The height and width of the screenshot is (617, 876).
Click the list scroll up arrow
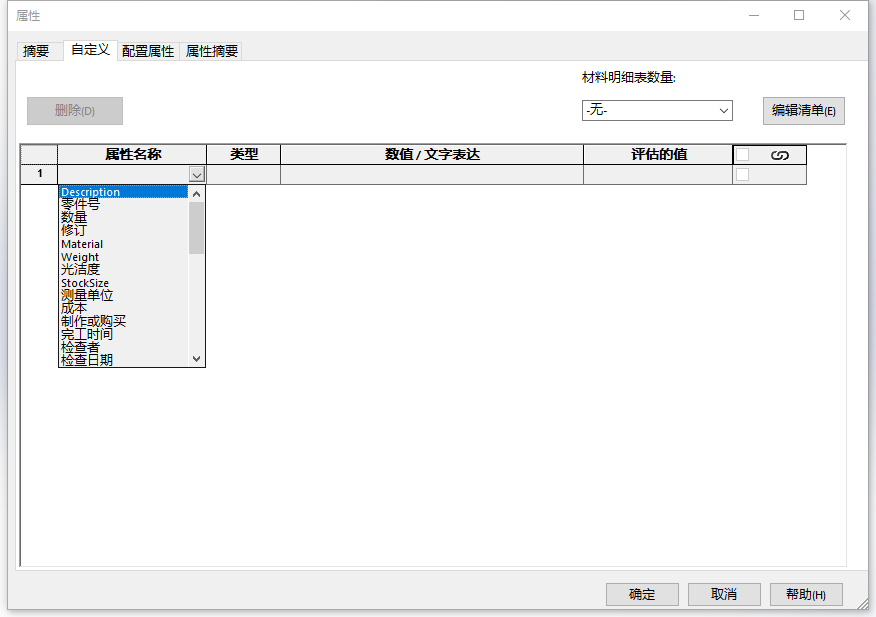click(196, 194)
